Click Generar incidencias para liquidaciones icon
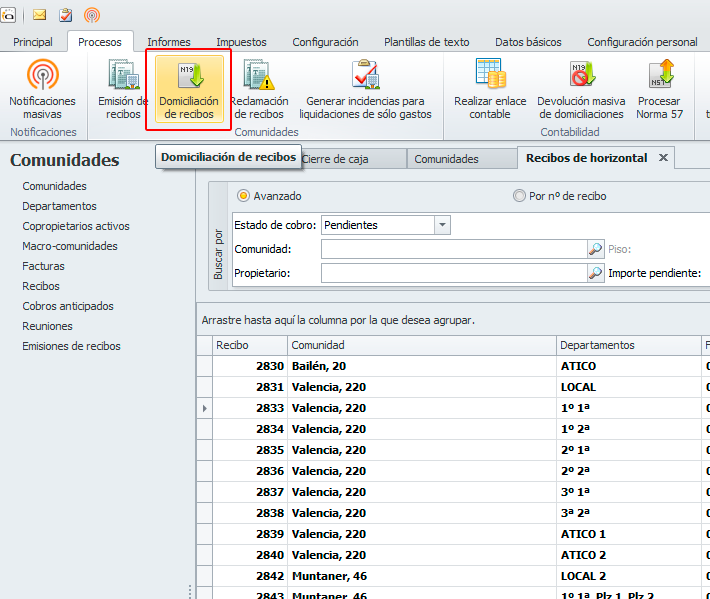Image resolution: width=710 pixels, height=599 pixels. [x=365, y=77]
